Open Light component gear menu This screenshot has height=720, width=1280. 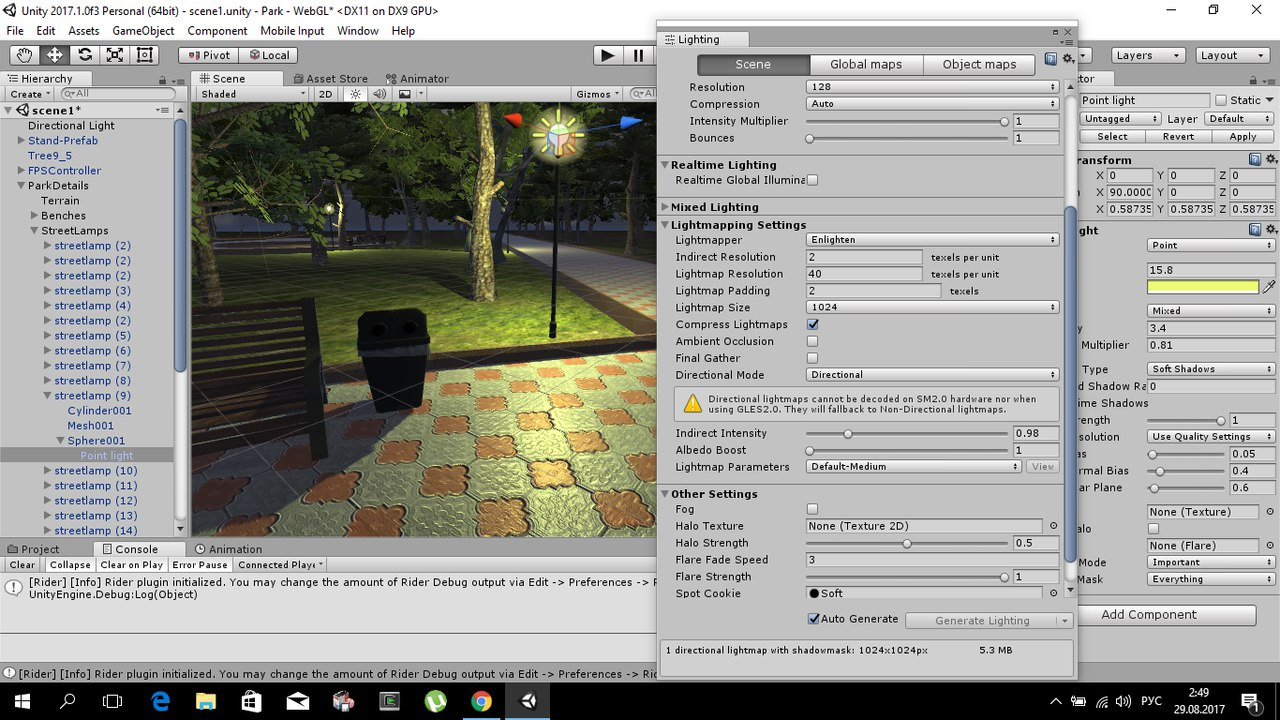1271,230
